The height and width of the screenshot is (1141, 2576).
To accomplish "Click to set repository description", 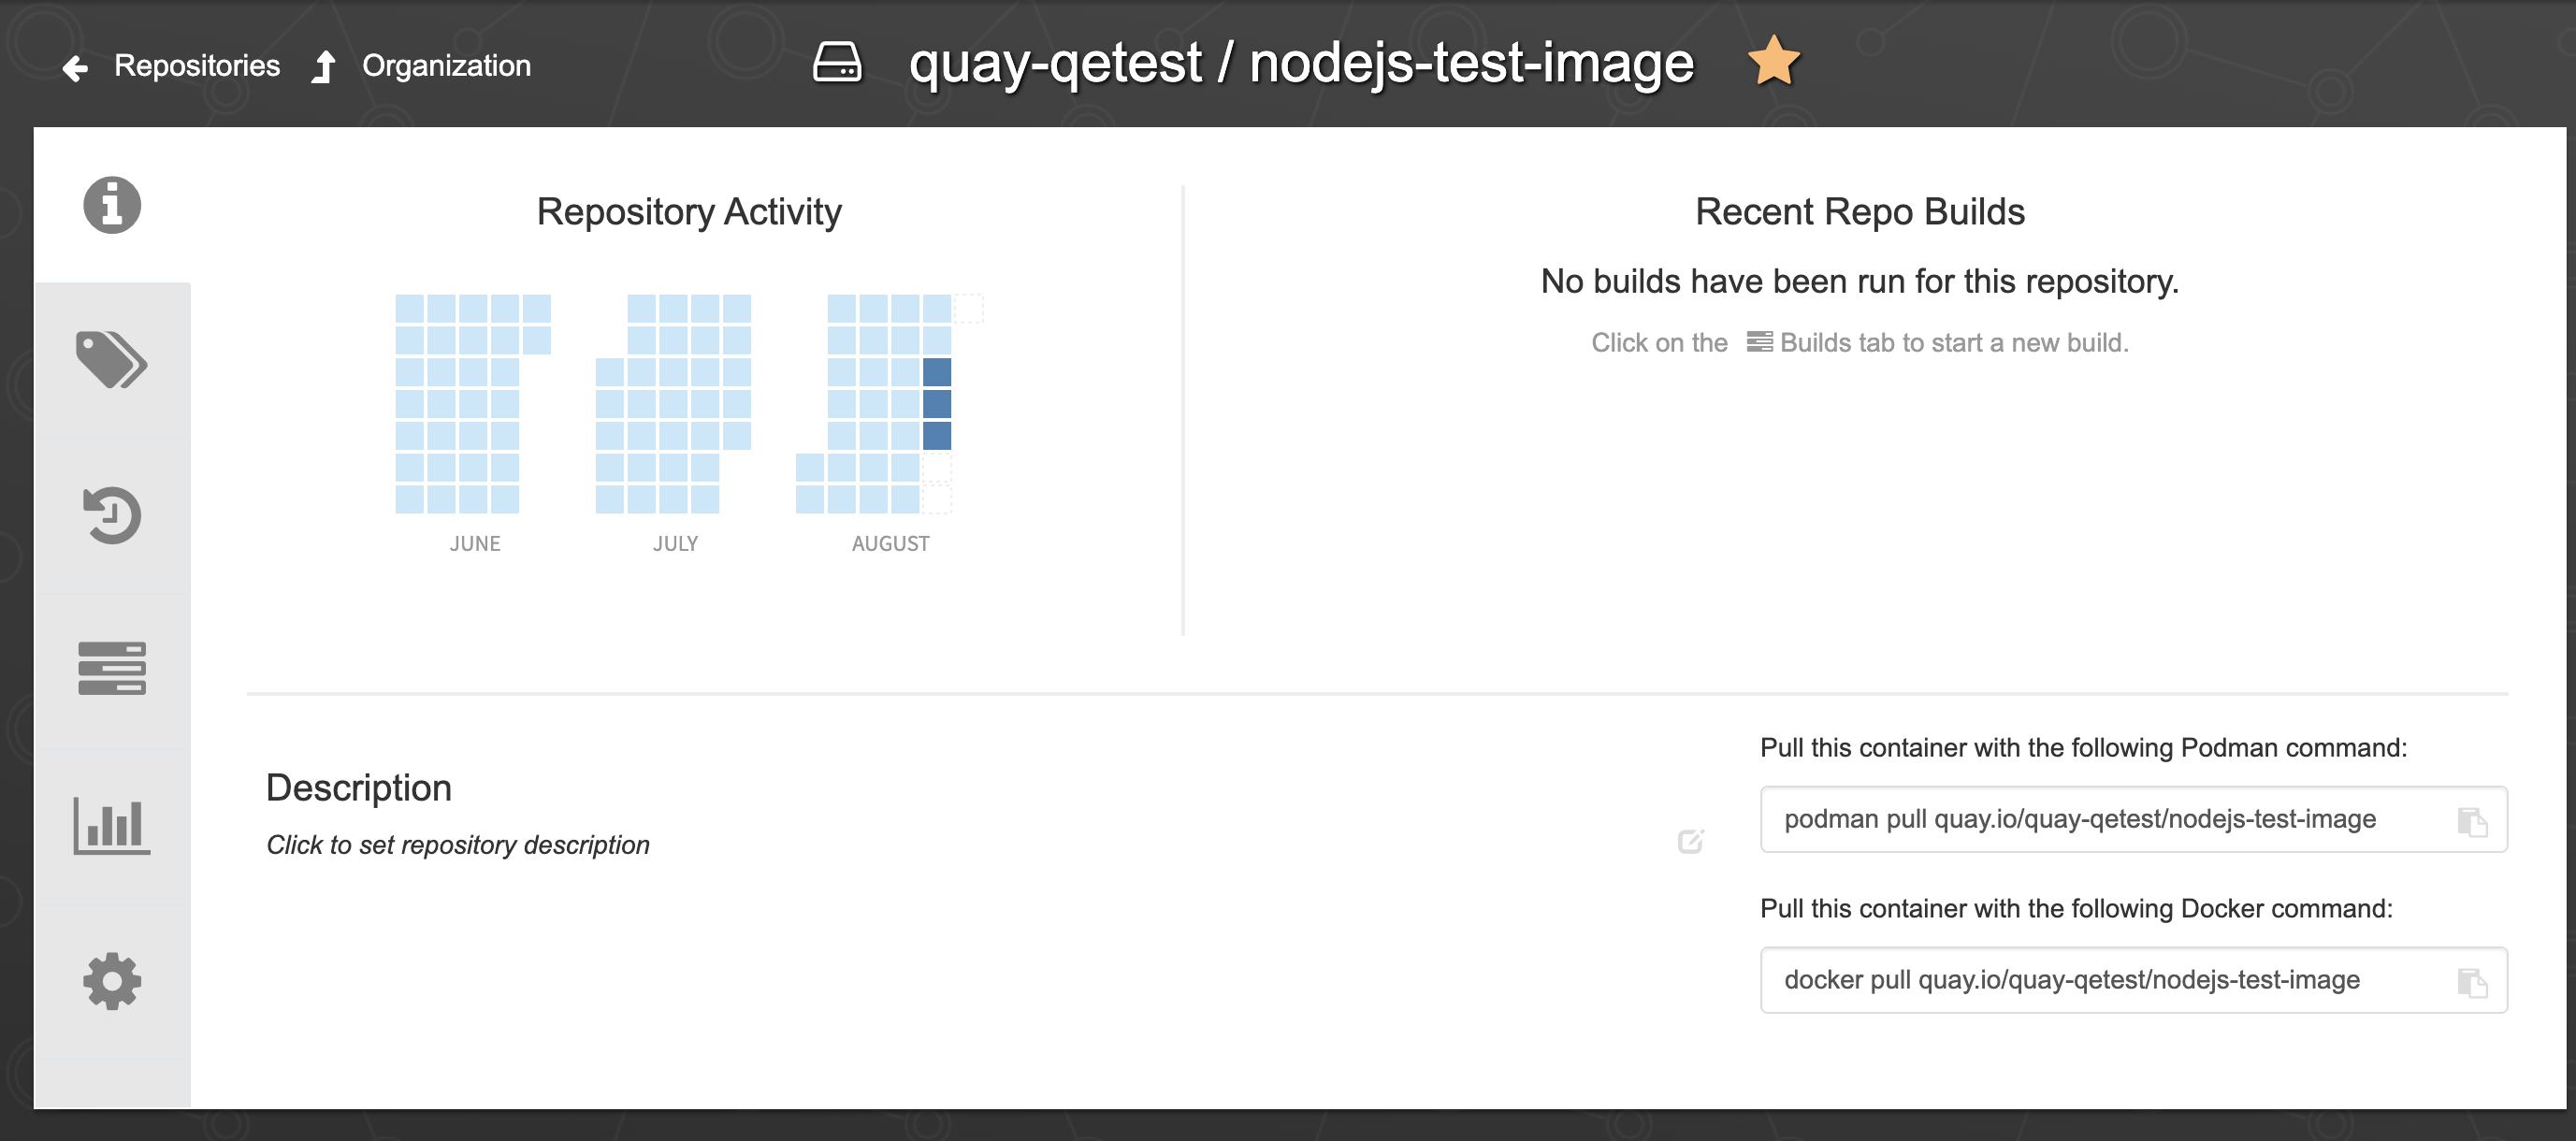I will (458, 845).
